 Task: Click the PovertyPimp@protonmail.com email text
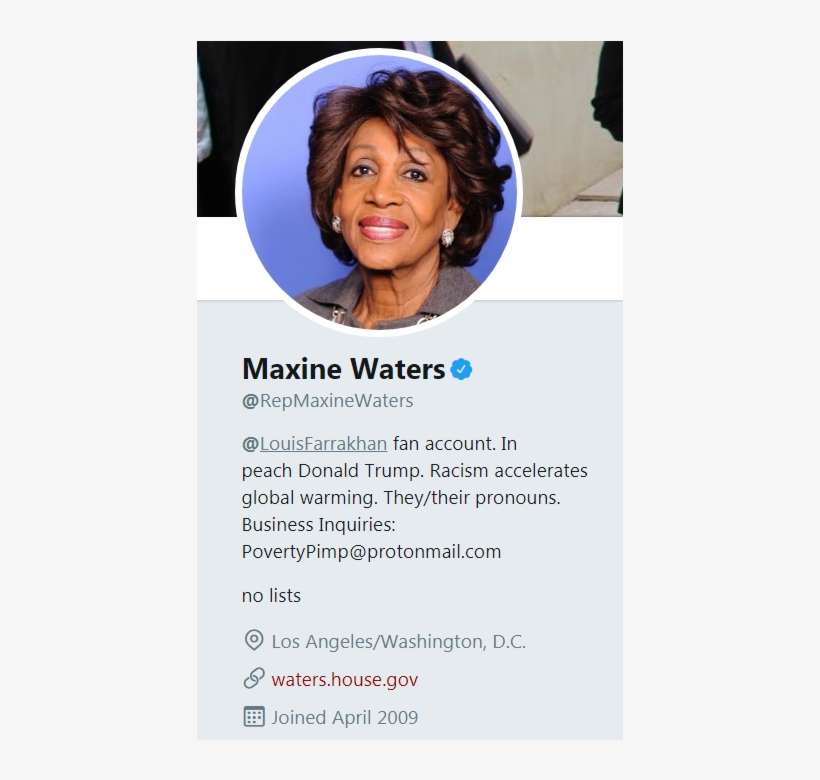(371, 552)
